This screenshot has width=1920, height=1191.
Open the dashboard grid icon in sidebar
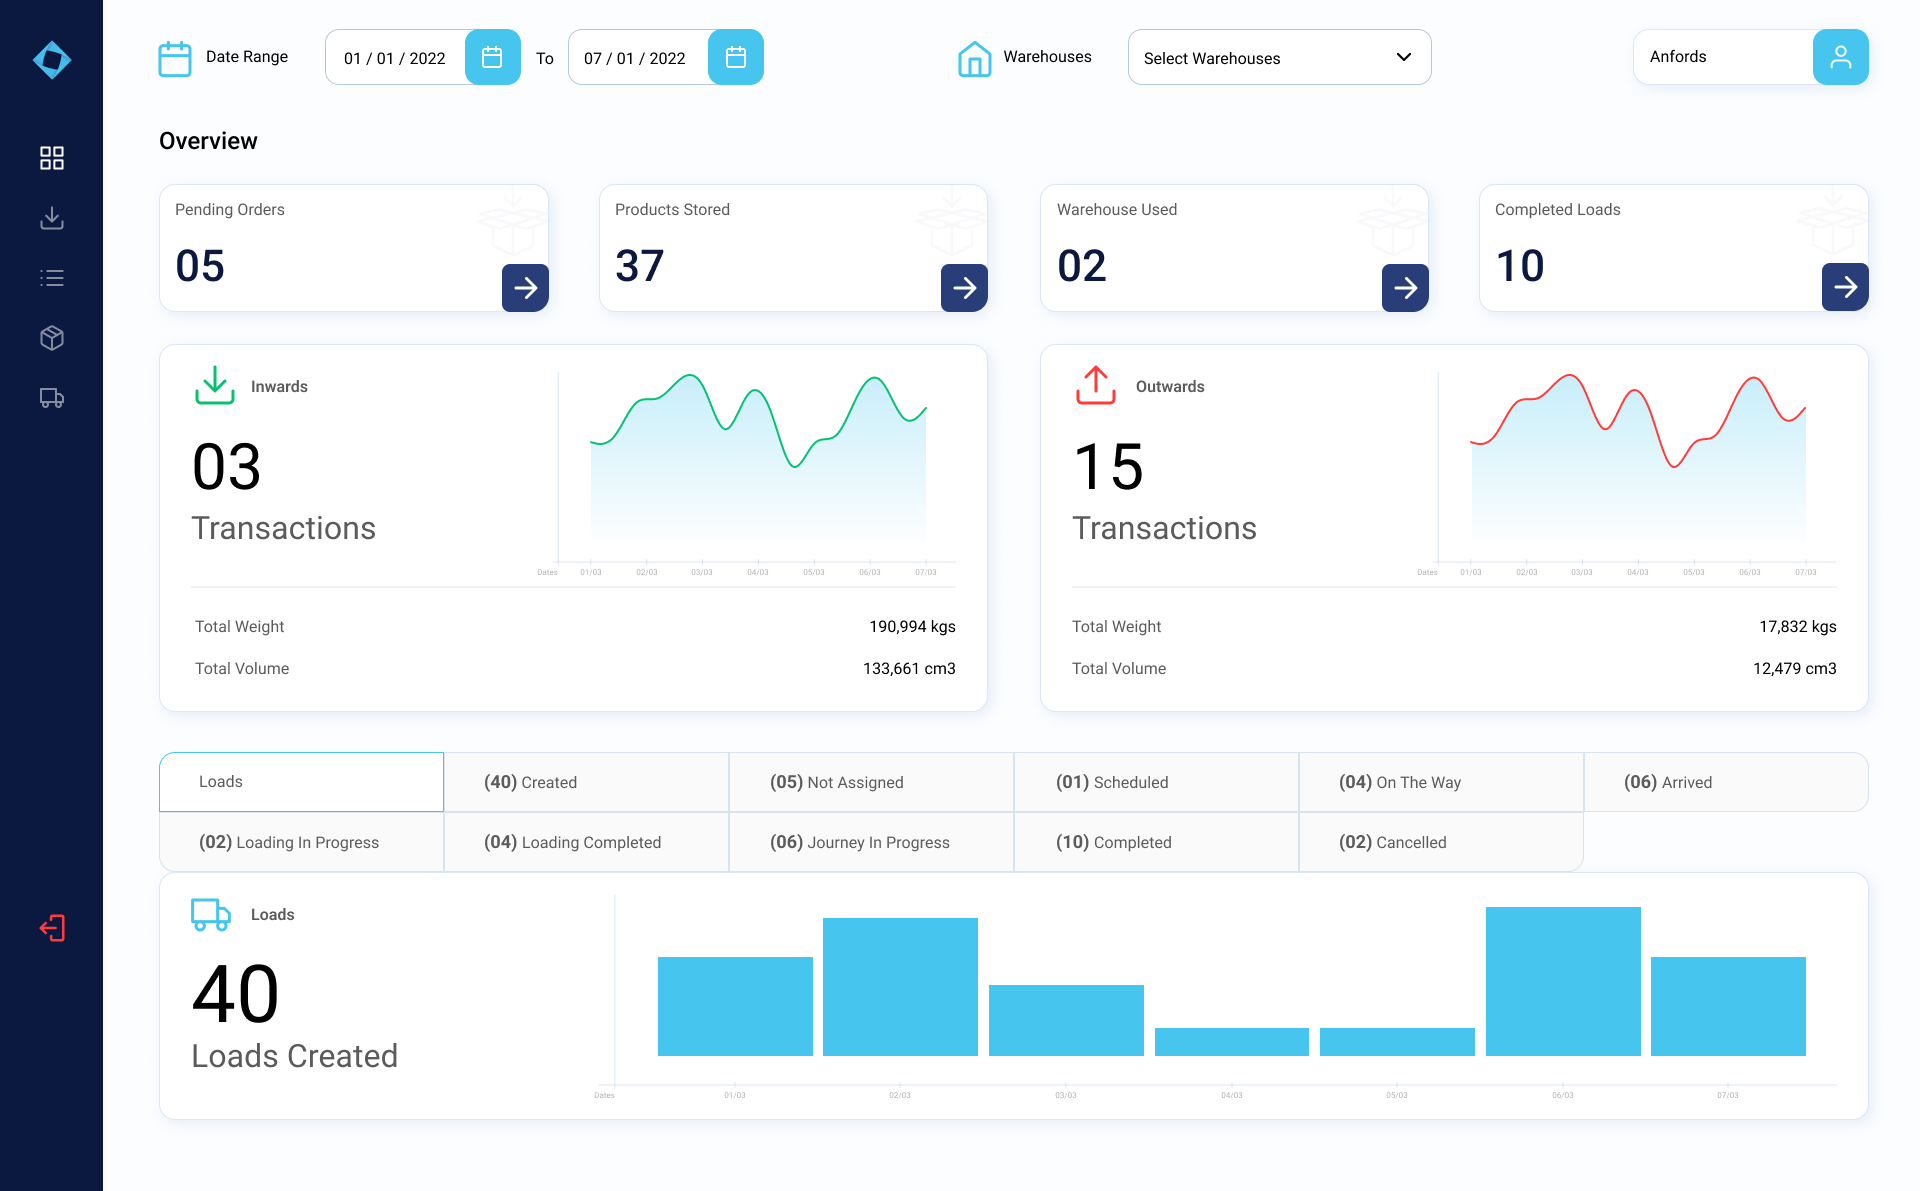tap(52, 158)
